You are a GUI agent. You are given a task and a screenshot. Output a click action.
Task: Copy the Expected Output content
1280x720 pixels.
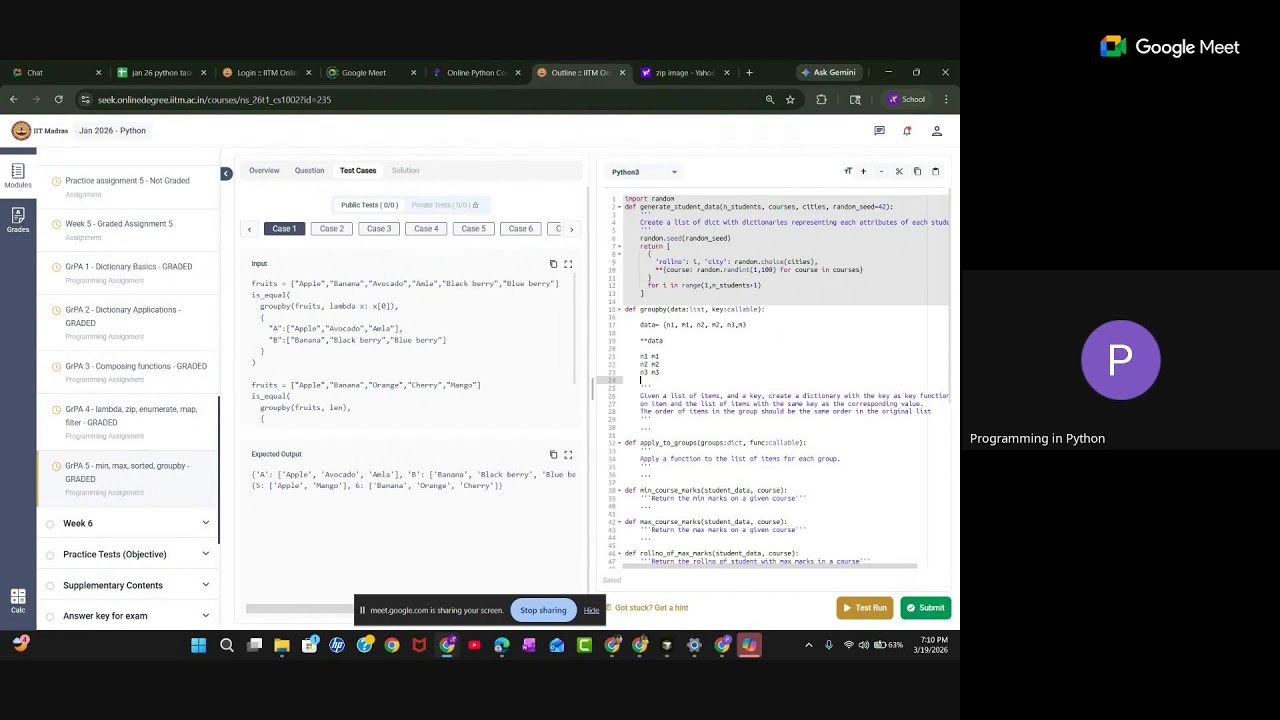[x=553, y=454]
